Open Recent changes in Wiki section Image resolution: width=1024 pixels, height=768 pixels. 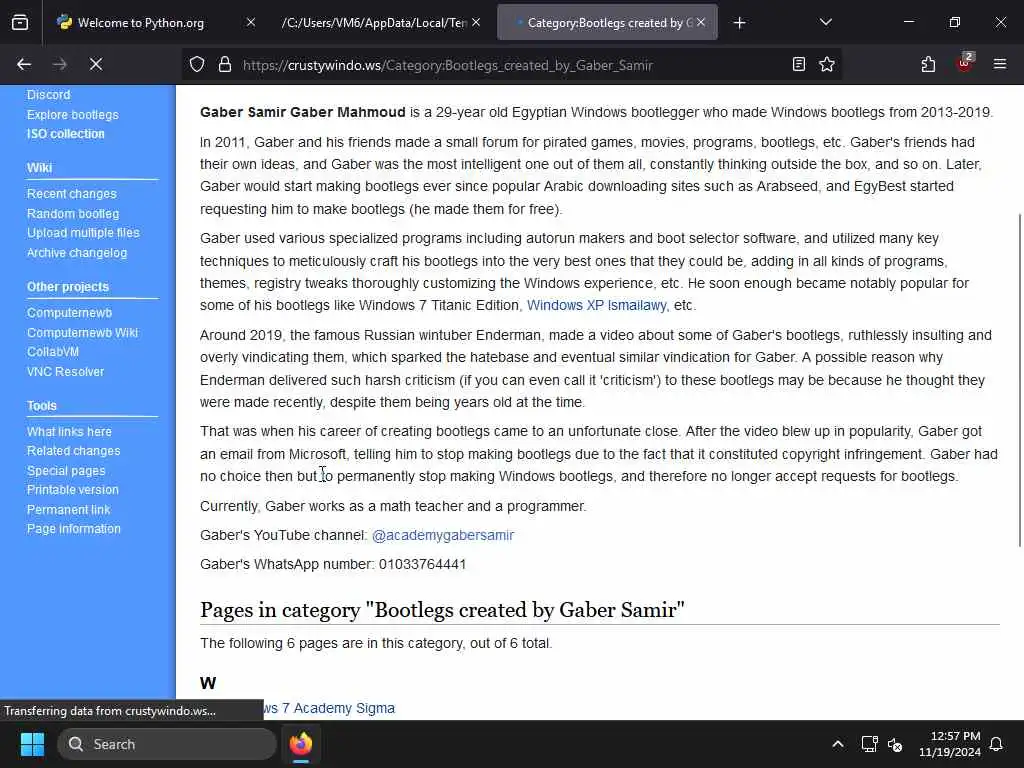72,194
